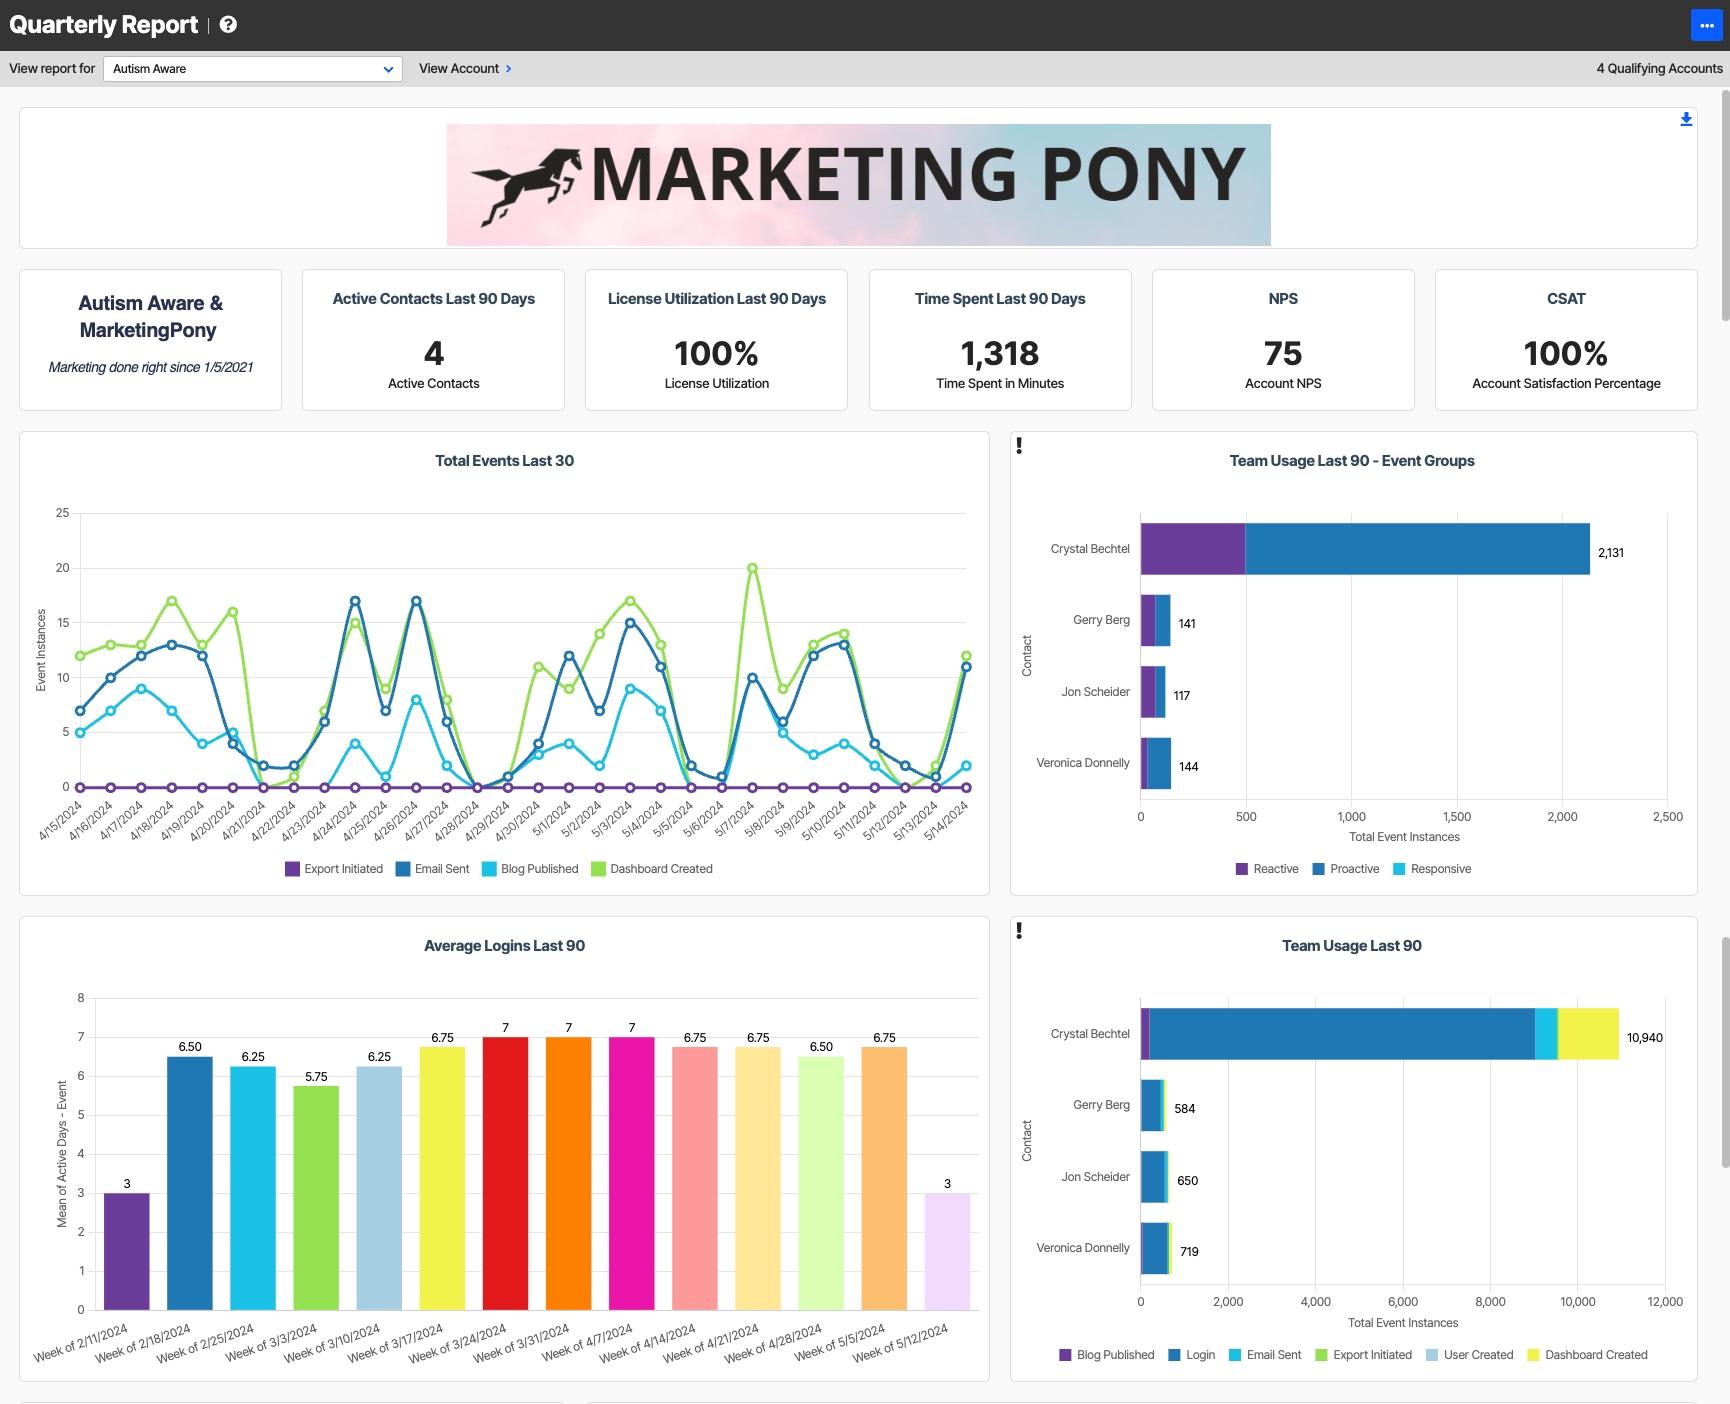Download the banner using the download icon

tap(1686, 119)
